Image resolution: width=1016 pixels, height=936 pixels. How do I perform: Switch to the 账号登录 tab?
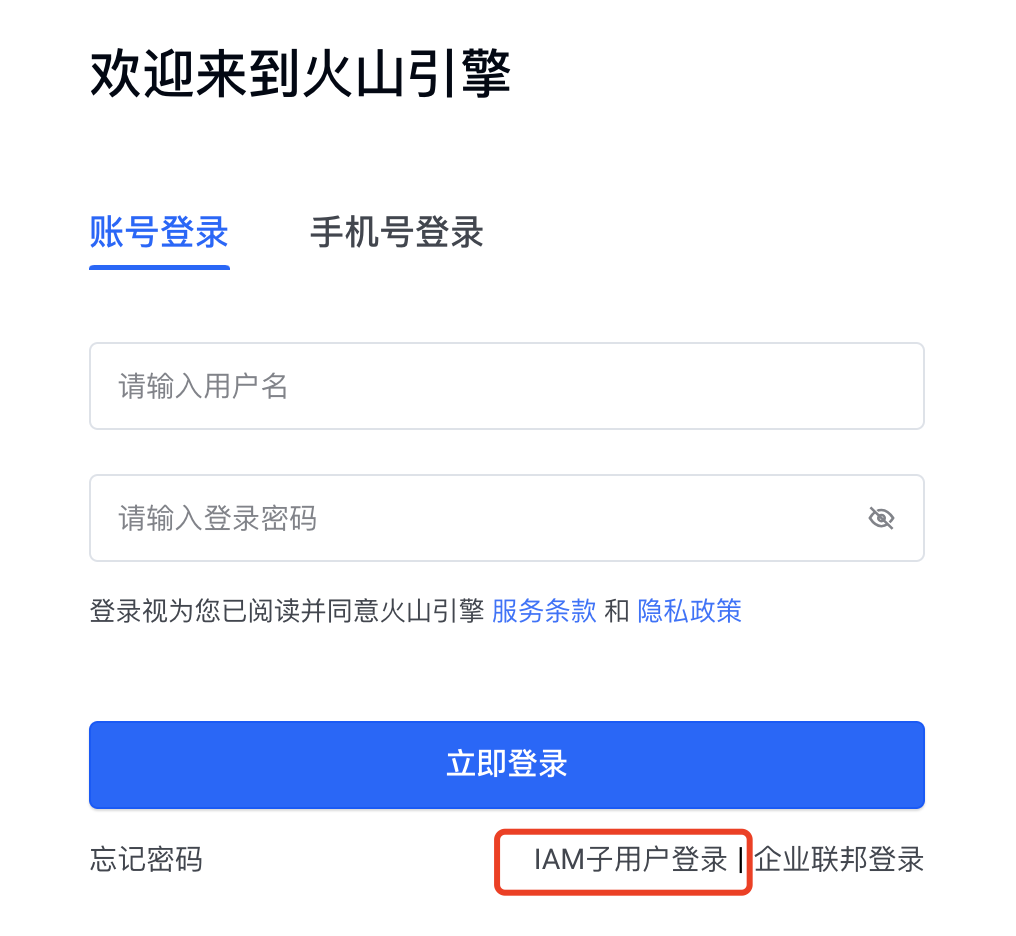pyautogui.click(x=159, y=233)
